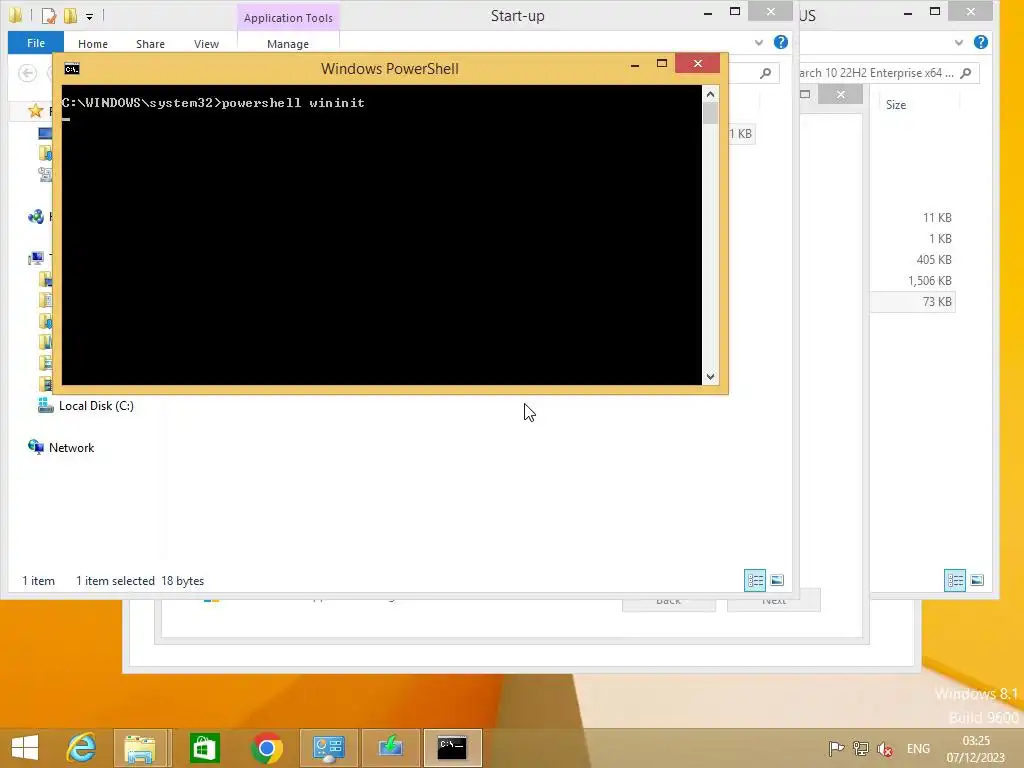Click the Favorites star icon
The image size is (1024, 768).
[35, 111]
